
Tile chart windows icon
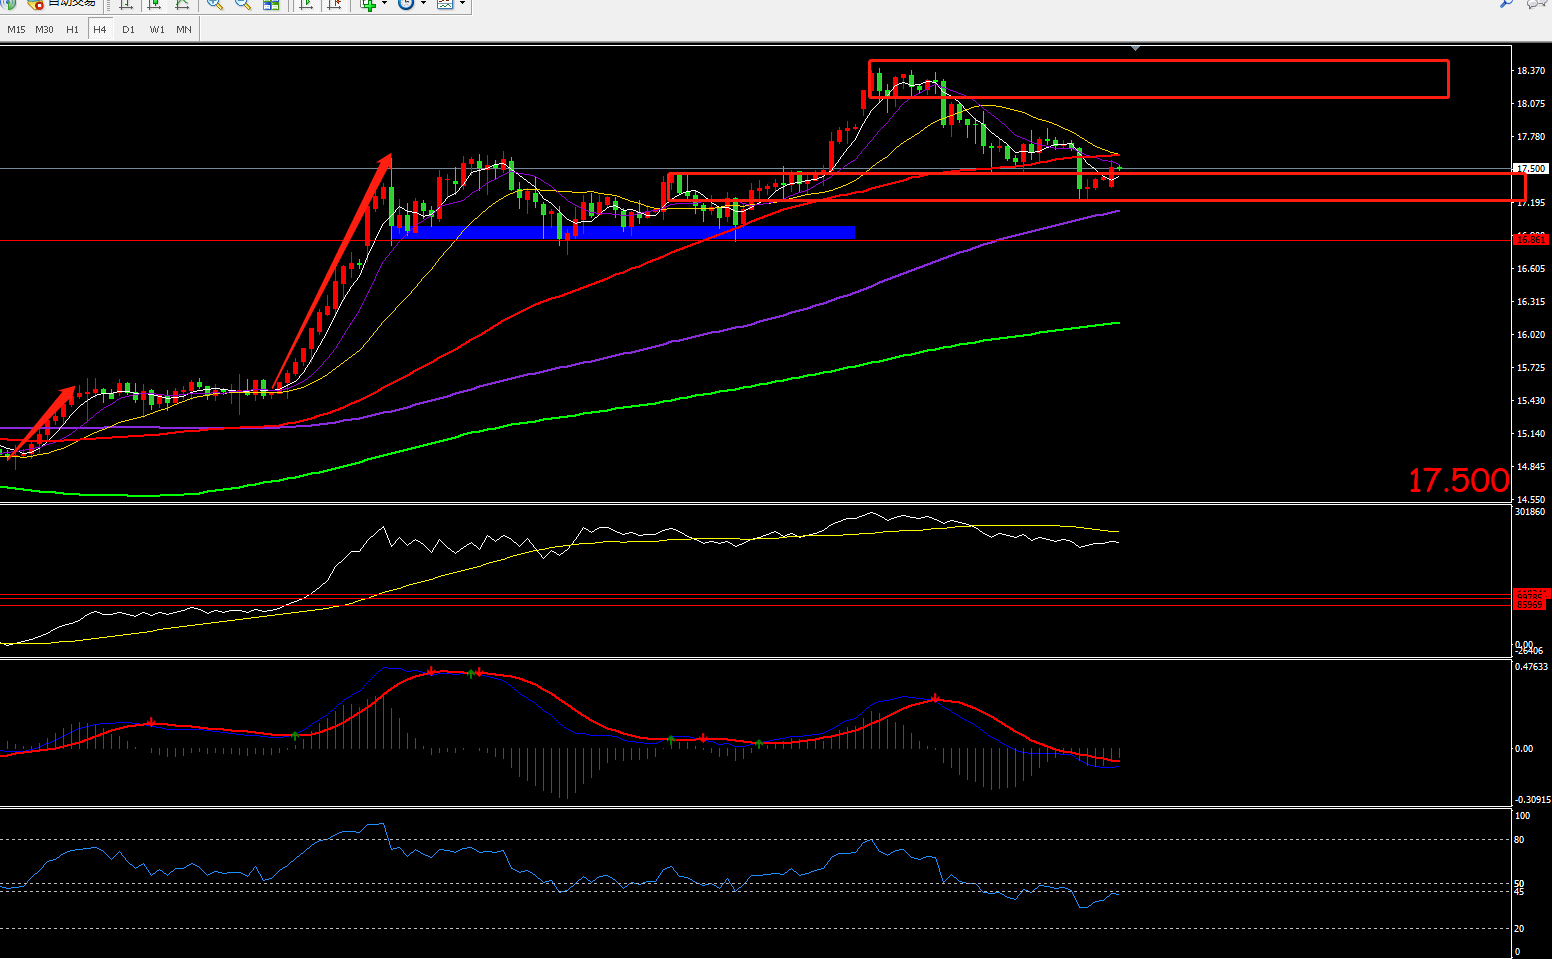271,4
